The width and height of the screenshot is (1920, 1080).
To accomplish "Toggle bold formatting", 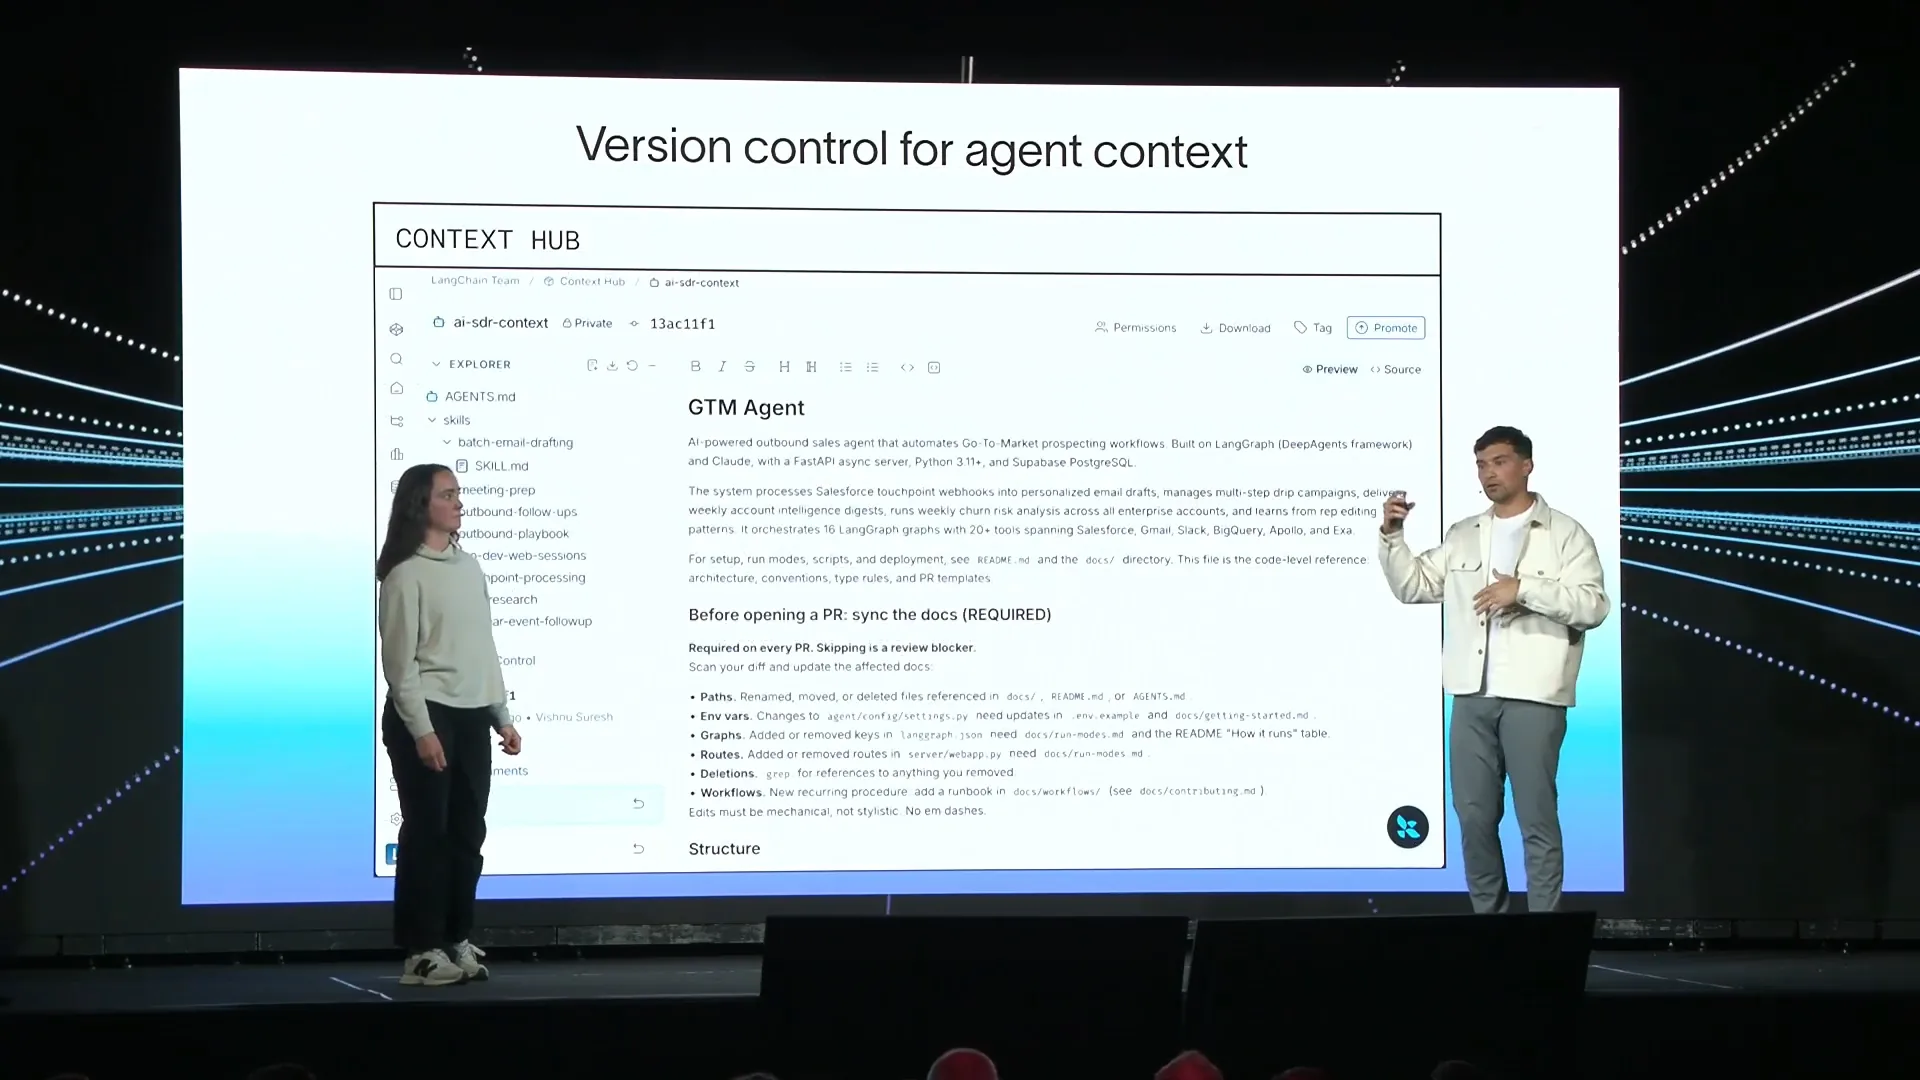I will pyautogui.click(x=696, y=367).
